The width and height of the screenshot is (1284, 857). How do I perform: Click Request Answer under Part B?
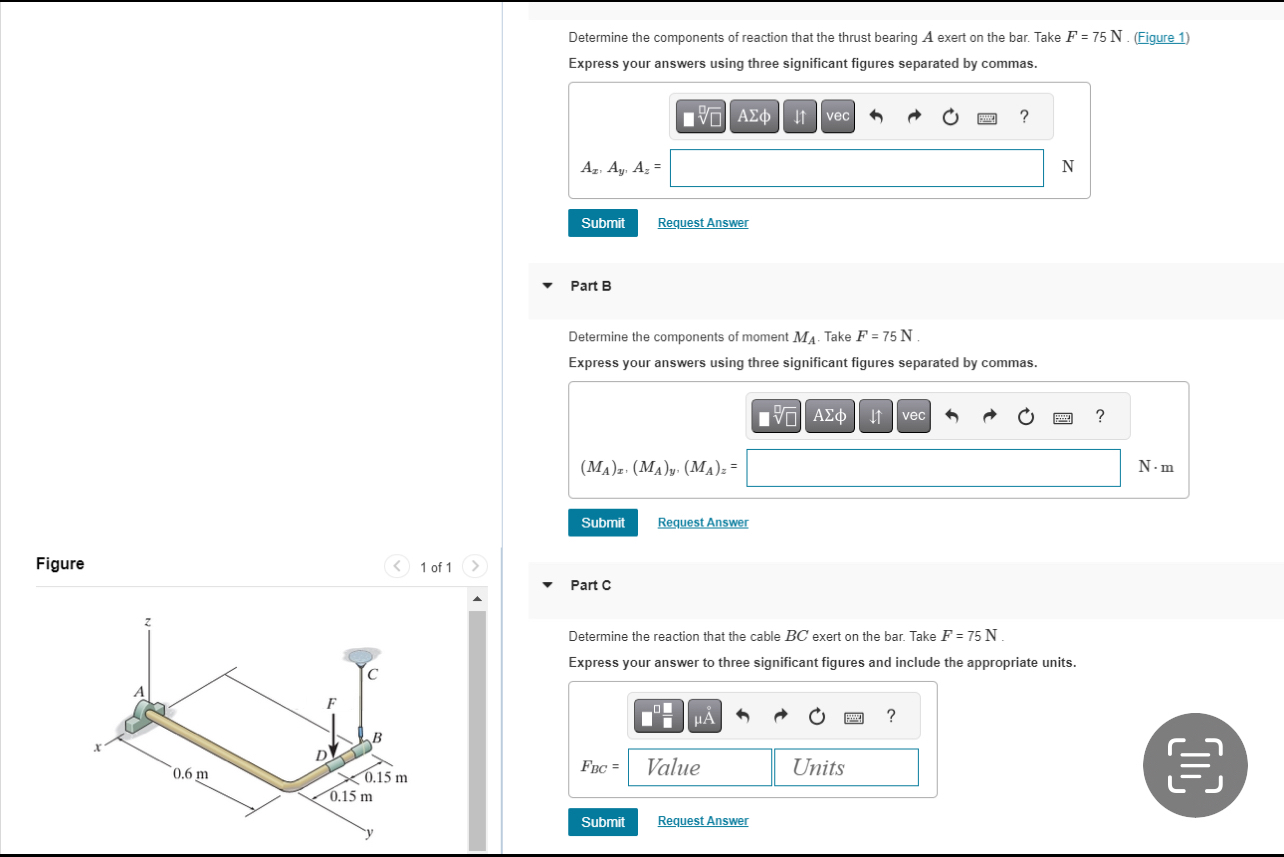point(702,522)
